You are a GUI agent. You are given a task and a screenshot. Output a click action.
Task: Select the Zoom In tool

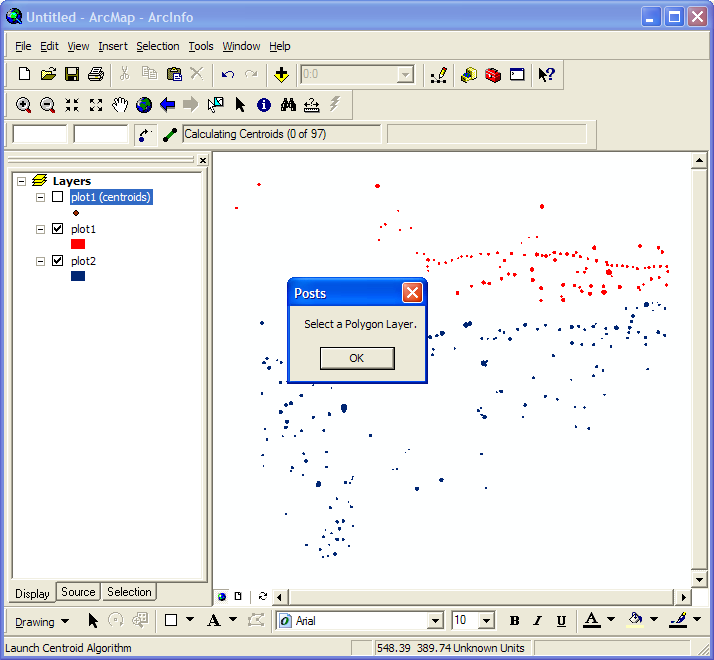pos(23,104)
